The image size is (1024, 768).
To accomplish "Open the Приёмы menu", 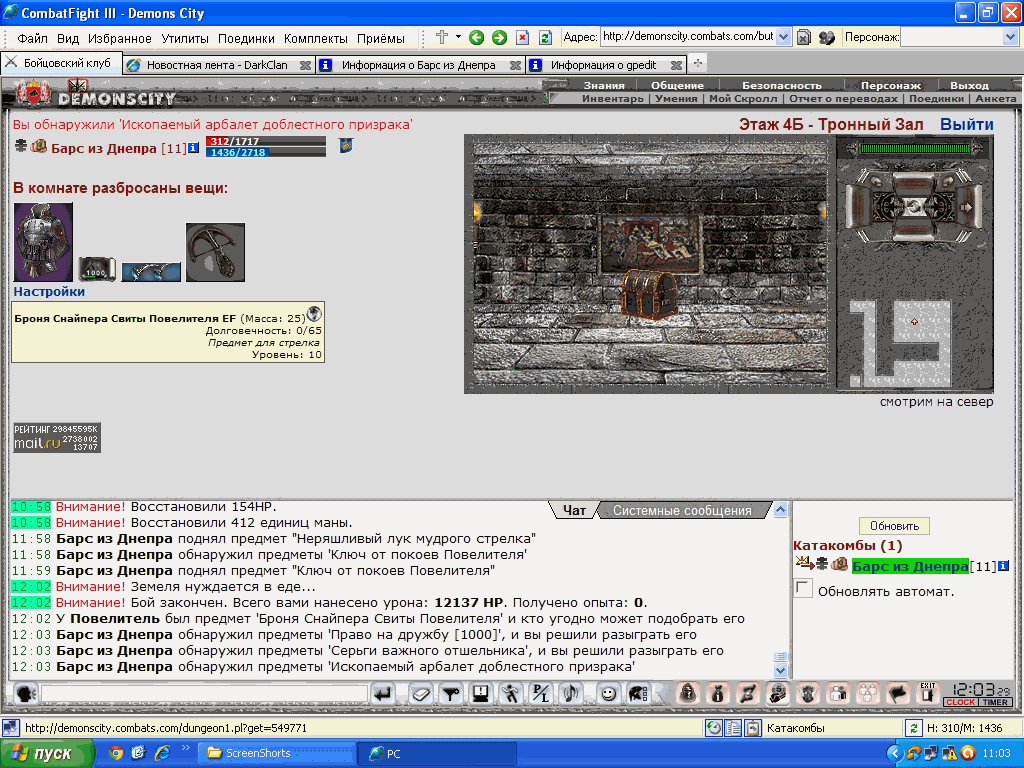I will [381, 39].
